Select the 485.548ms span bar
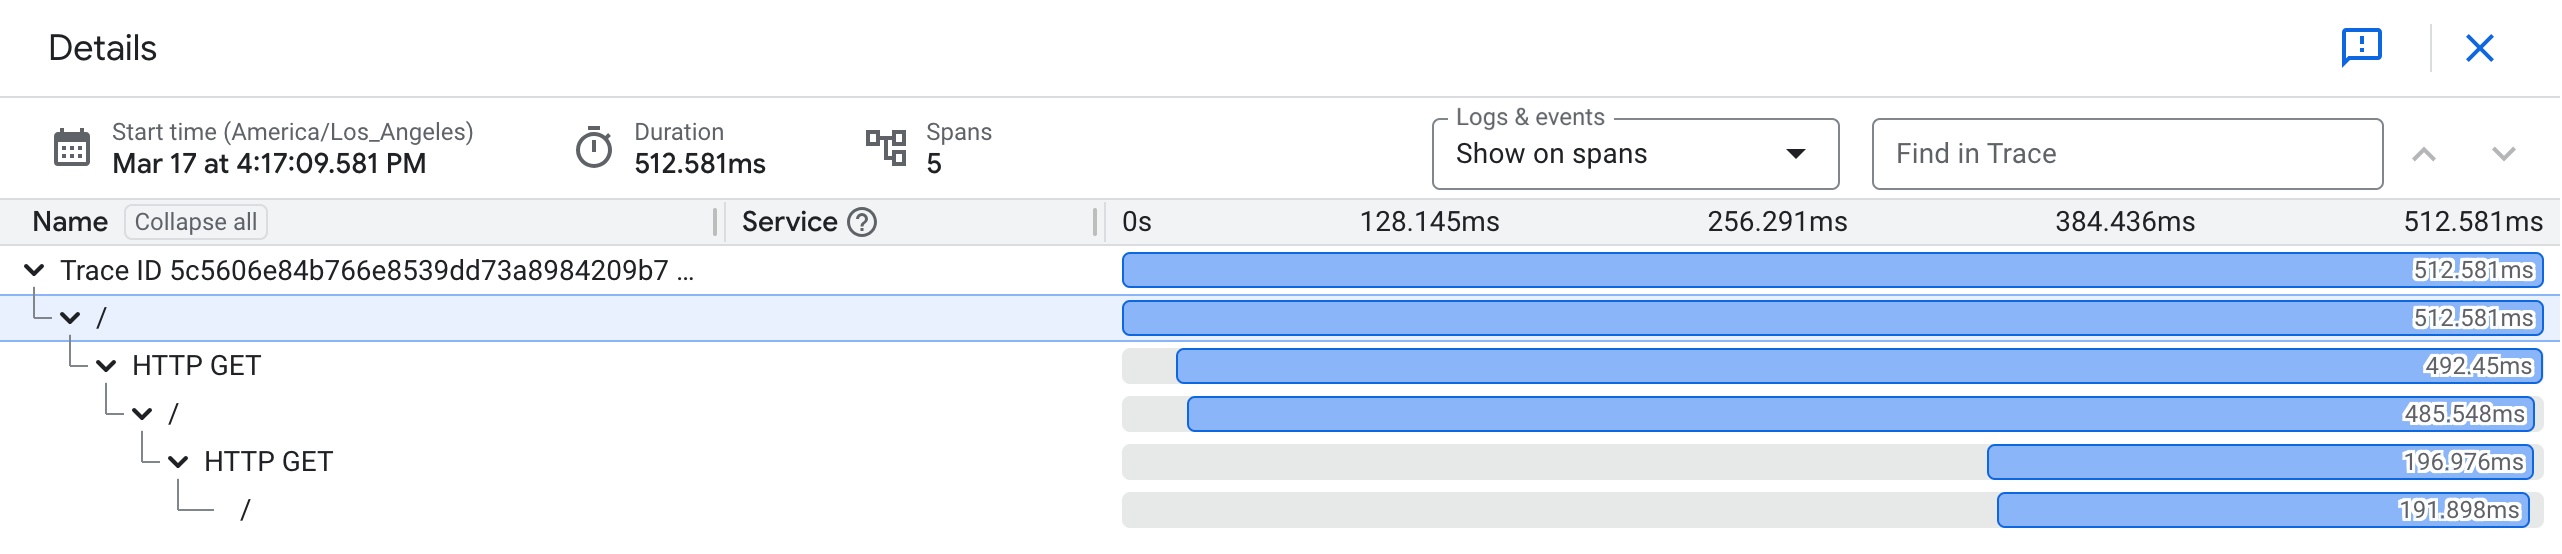Image resolution: width=2562 pixels, height=554 pixels. coord(1800,414)
